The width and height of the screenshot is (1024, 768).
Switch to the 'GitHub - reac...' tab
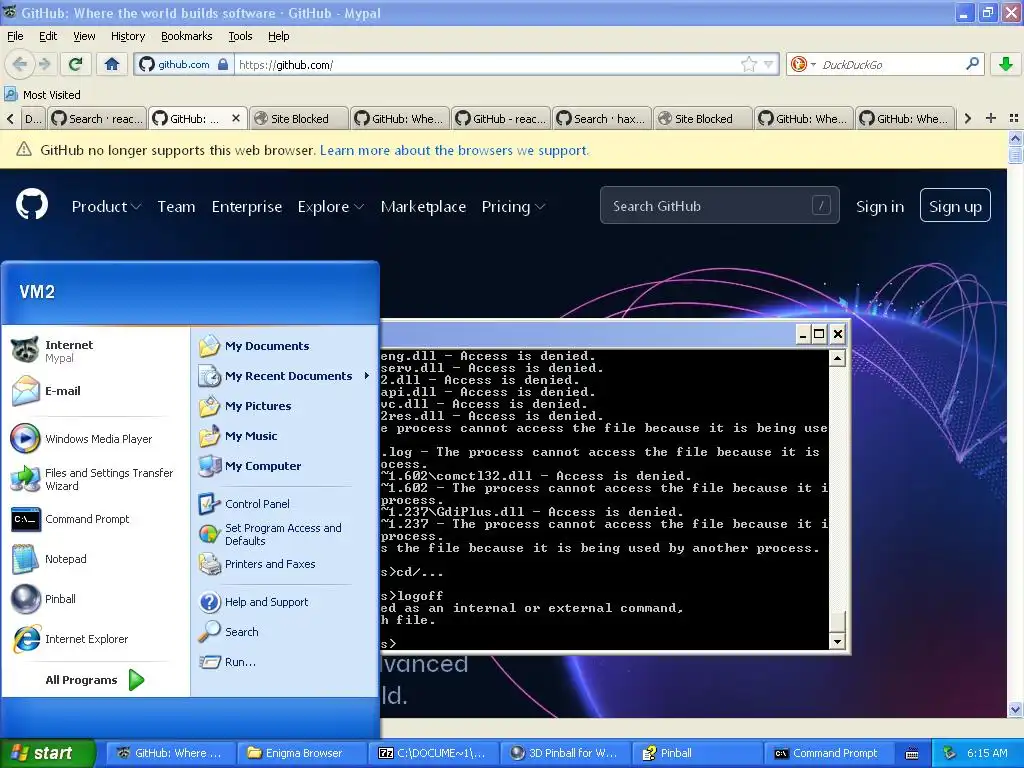[501, 118]
